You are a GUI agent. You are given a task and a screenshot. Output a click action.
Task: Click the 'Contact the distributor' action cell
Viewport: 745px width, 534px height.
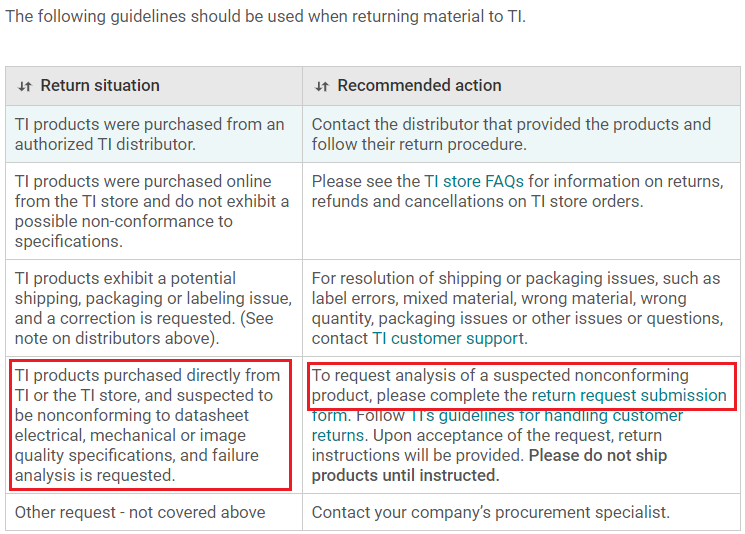coord(510,134)
